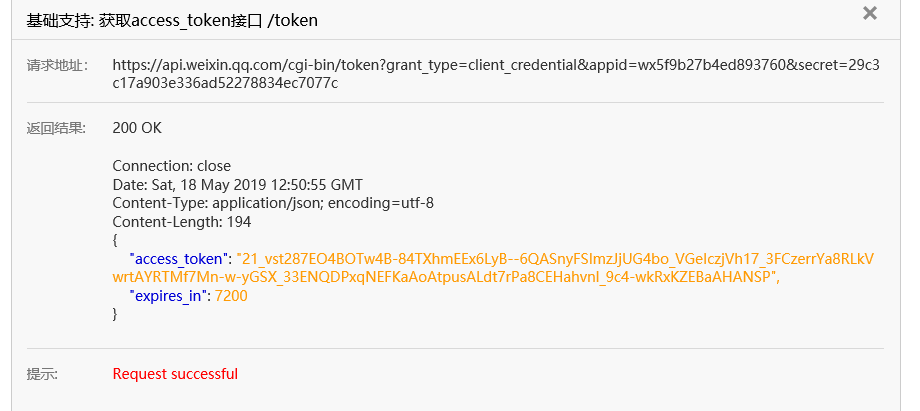Image resolution: width=920 pixels, height=411 pixels.
Task: Click the /token path in the title
Action: click(x=298, y=20)
